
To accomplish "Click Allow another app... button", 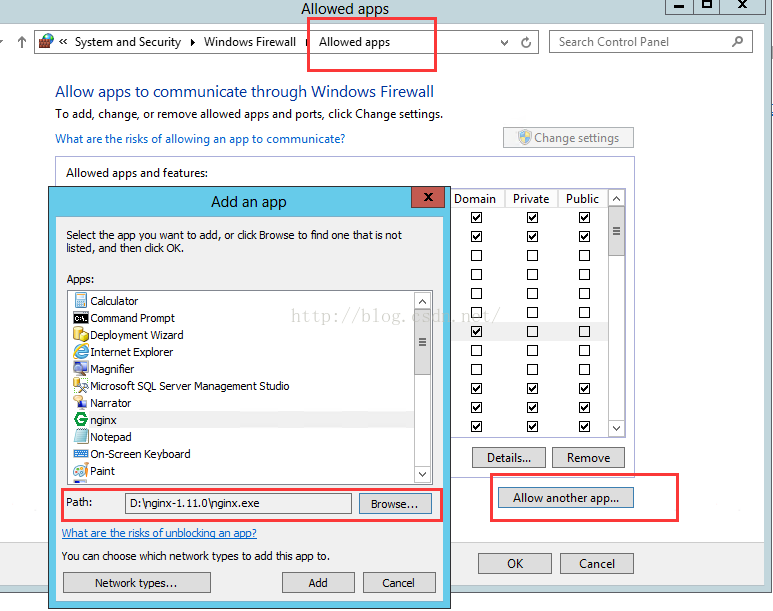I will pos(565,498).
